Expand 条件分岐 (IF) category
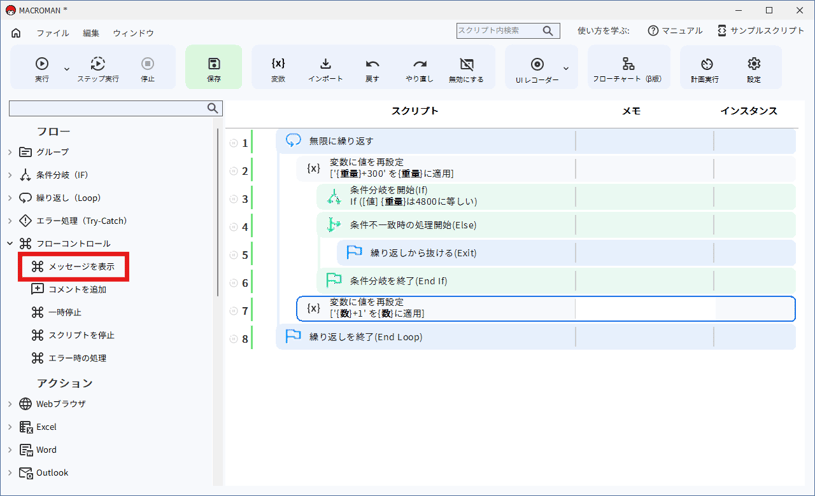Viewport: 815px width, 496px height. click(10, 175)
